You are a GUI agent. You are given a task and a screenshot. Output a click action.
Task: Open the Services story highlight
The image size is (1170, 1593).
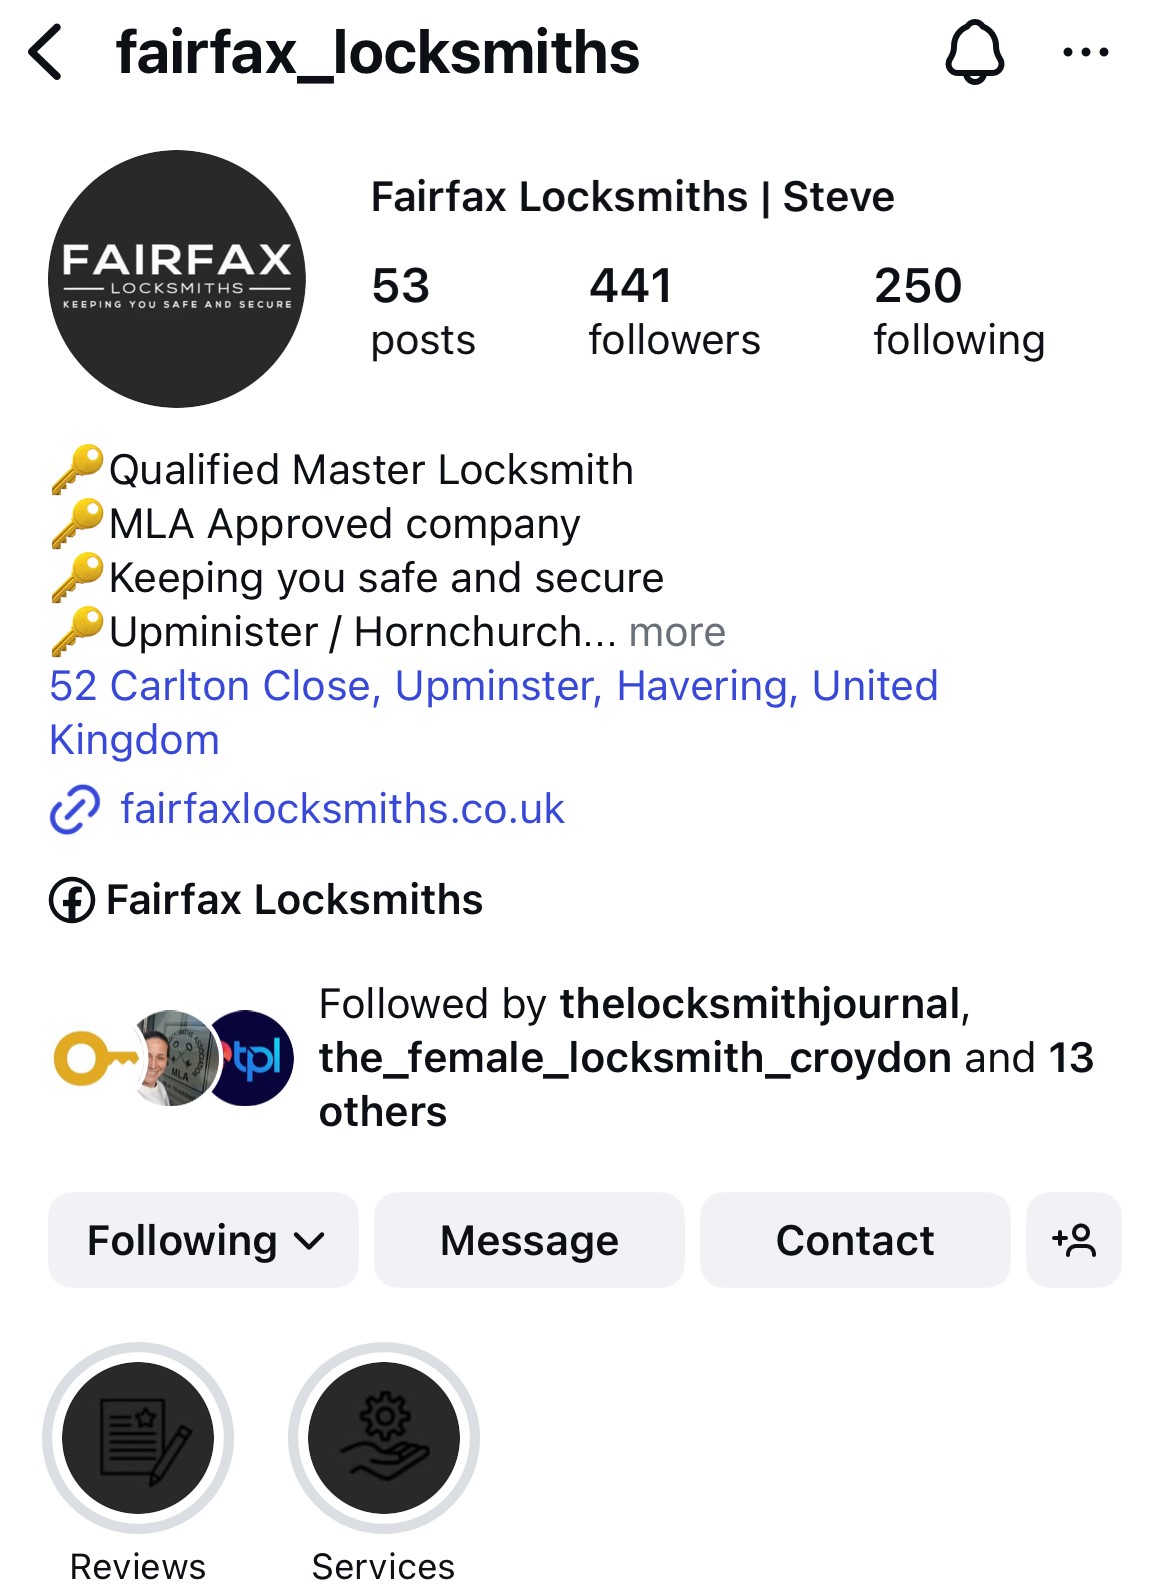pos(384,1438)
